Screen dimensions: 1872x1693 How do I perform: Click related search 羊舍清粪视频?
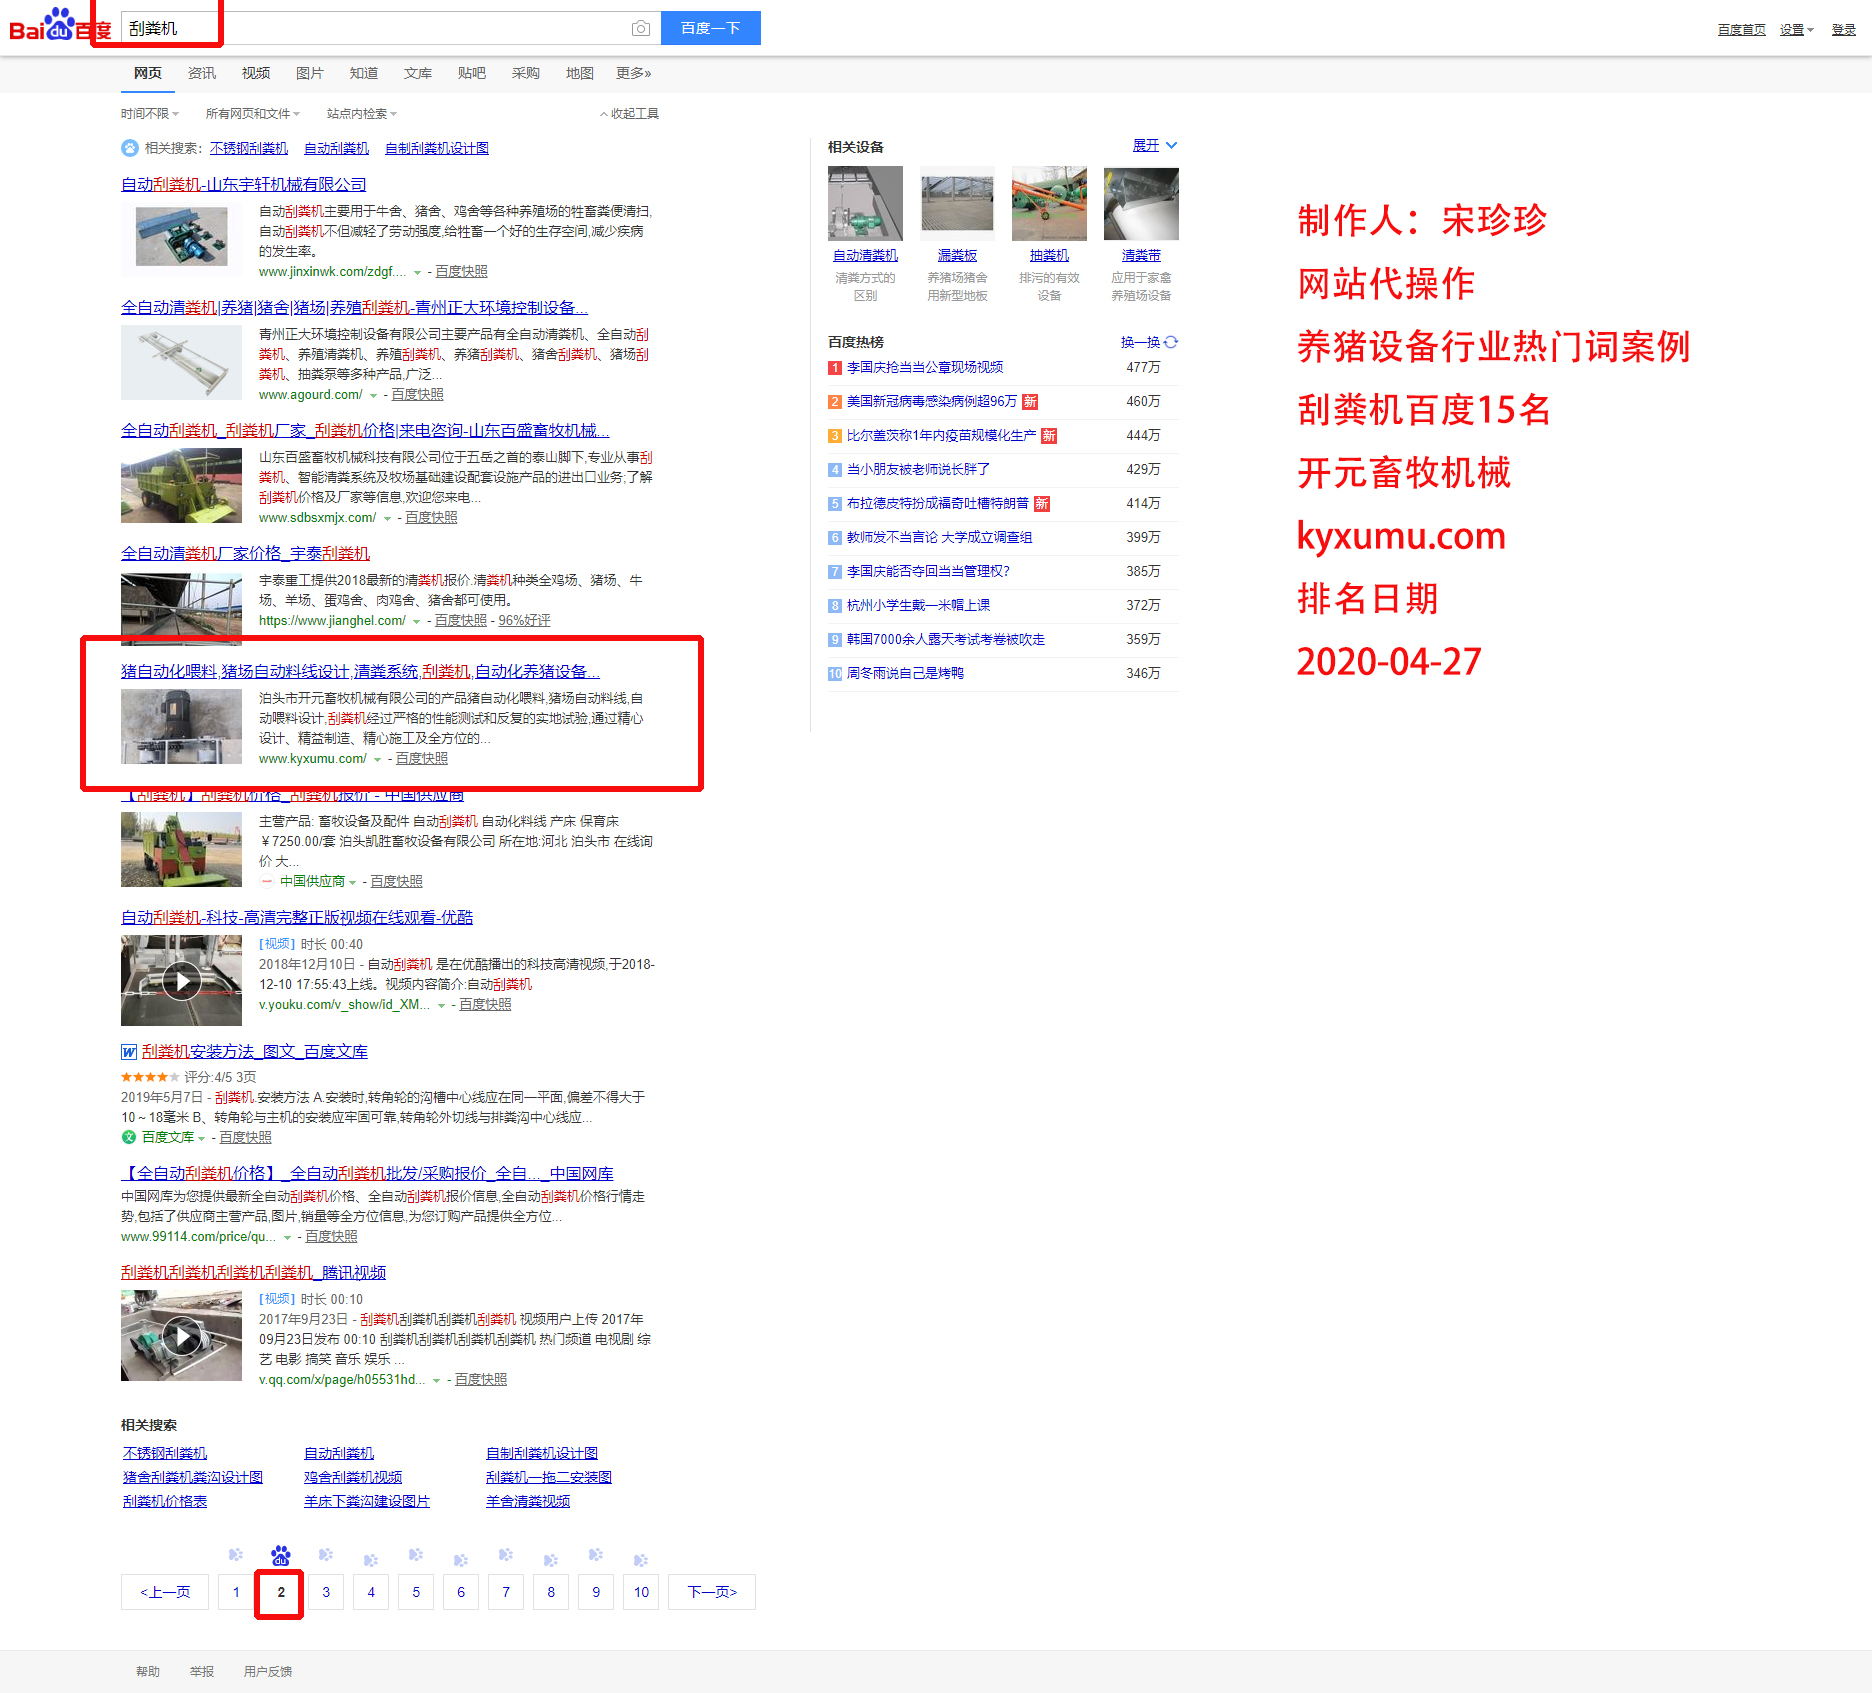coord(528,1502)
